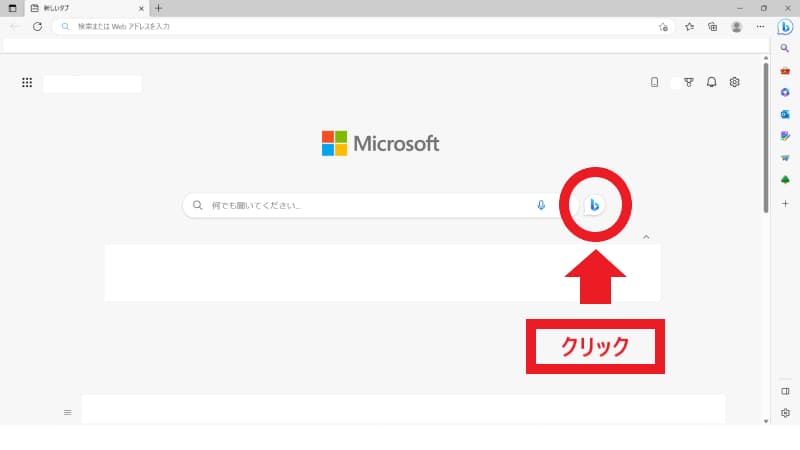This screenshot has height=450, width=800.
Task: Open the Favorites list in toolbar
Action: (689, 27)
